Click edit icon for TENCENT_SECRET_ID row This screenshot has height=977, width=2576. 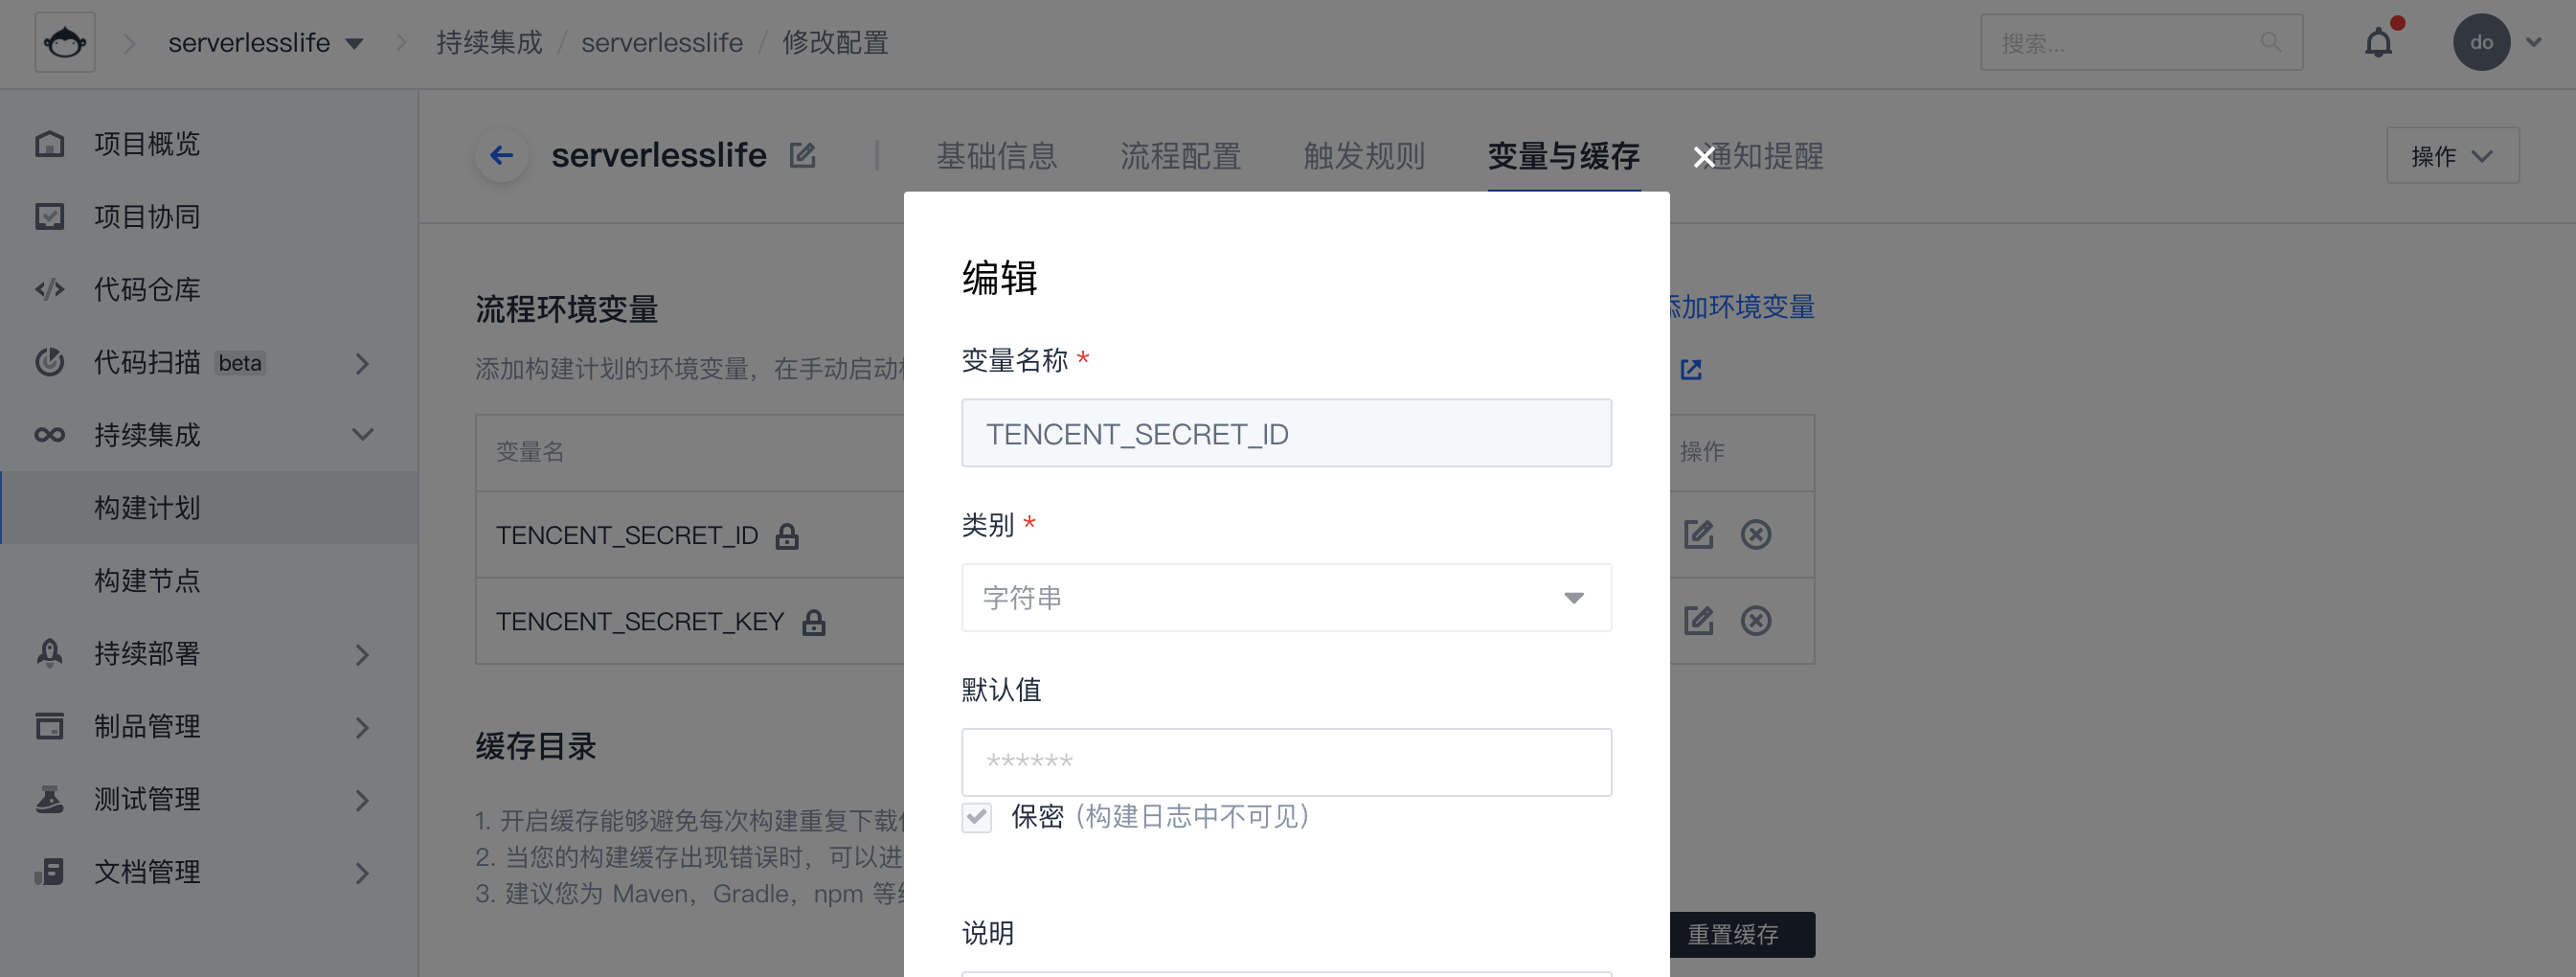coord(1698,535)
